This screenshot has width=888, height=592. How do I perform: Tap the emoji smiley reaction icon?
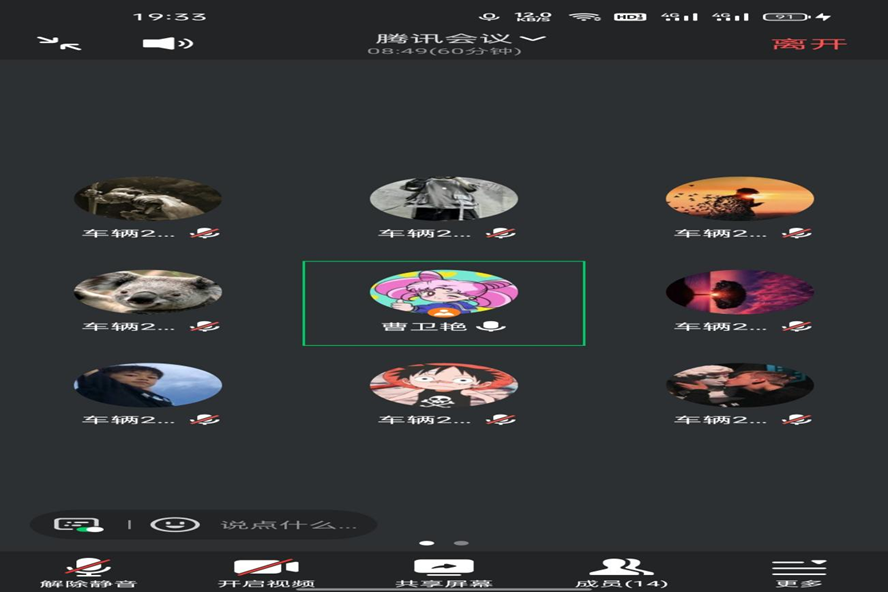175,524
